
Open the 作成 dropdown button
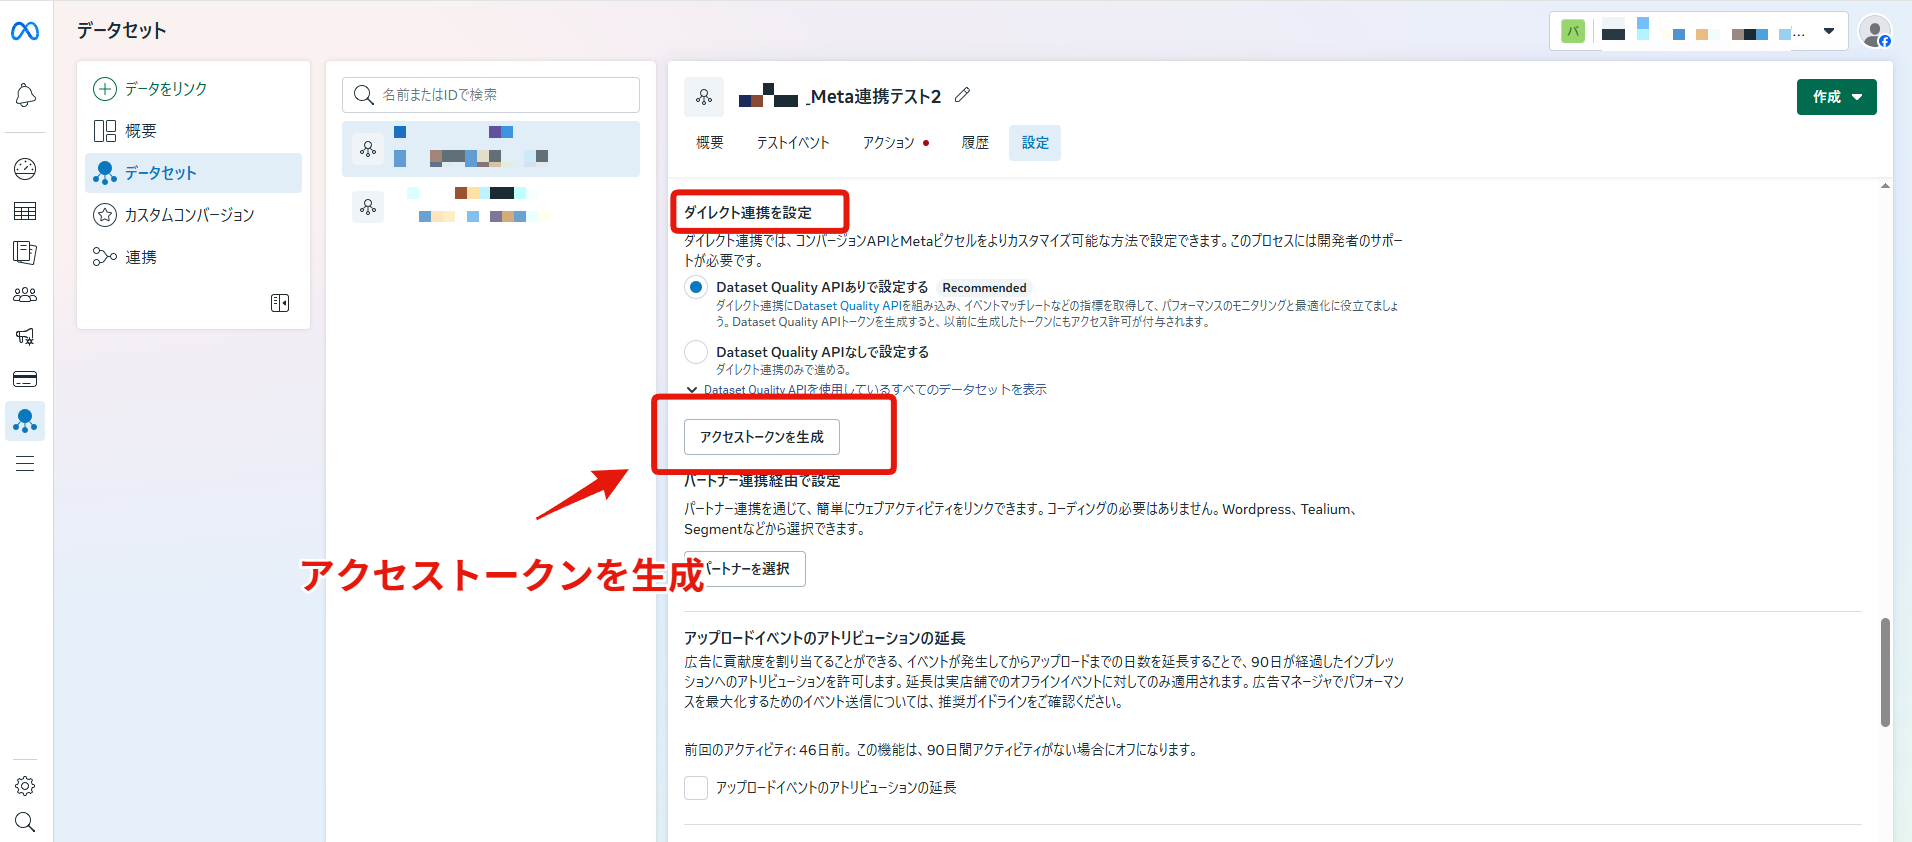point(1836,97)
